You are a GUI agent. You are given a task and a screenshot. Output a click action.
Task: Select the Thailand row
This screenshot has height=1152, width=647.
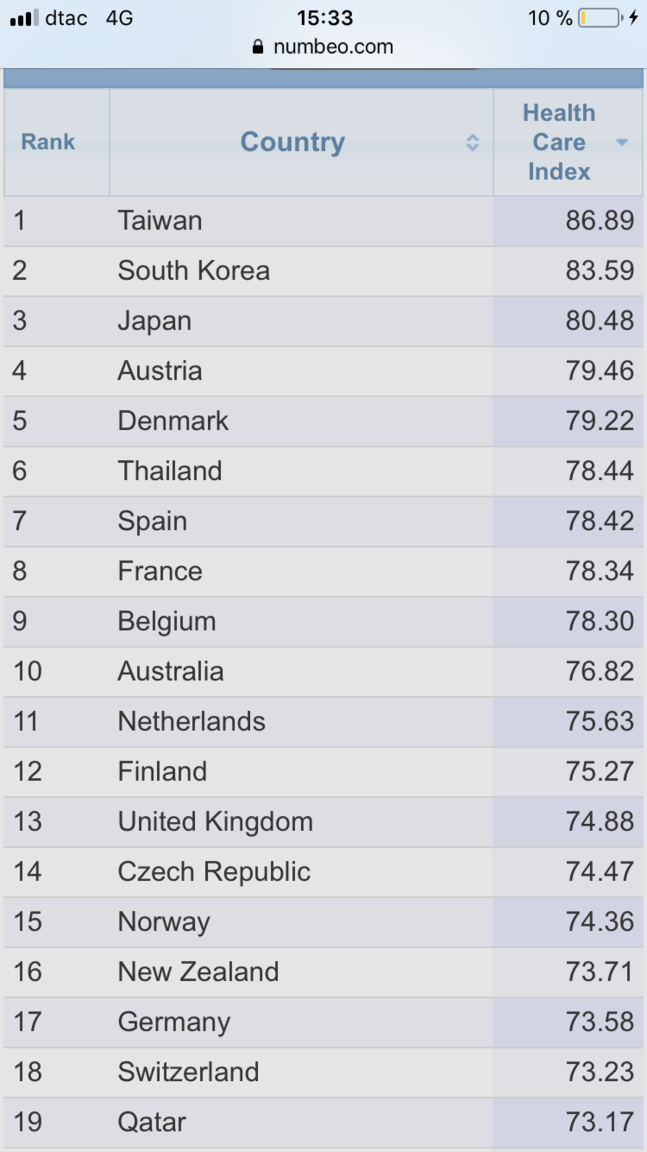pos(323,472)
